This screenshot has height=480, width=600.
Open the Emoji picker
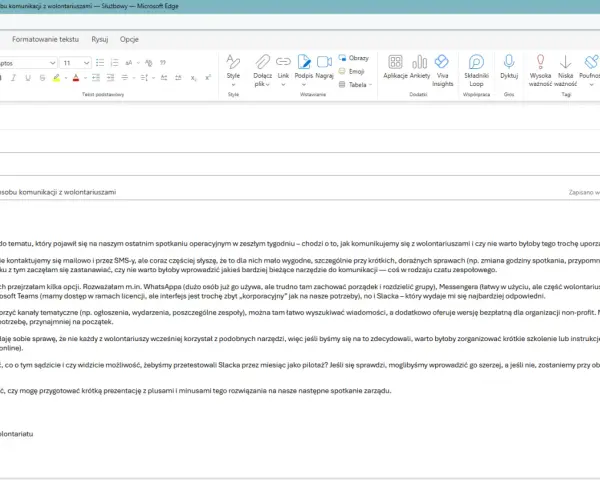click(x=352, y=71)
